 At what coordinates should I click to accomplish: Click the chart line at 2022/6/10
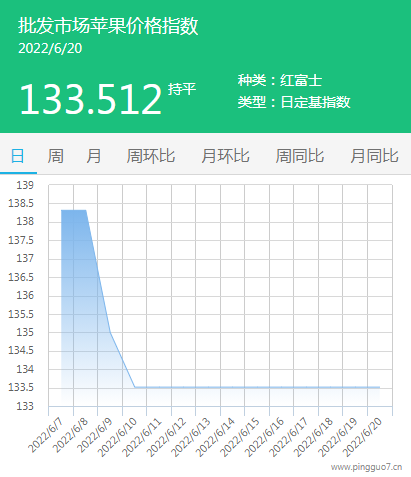coord(135,387)
